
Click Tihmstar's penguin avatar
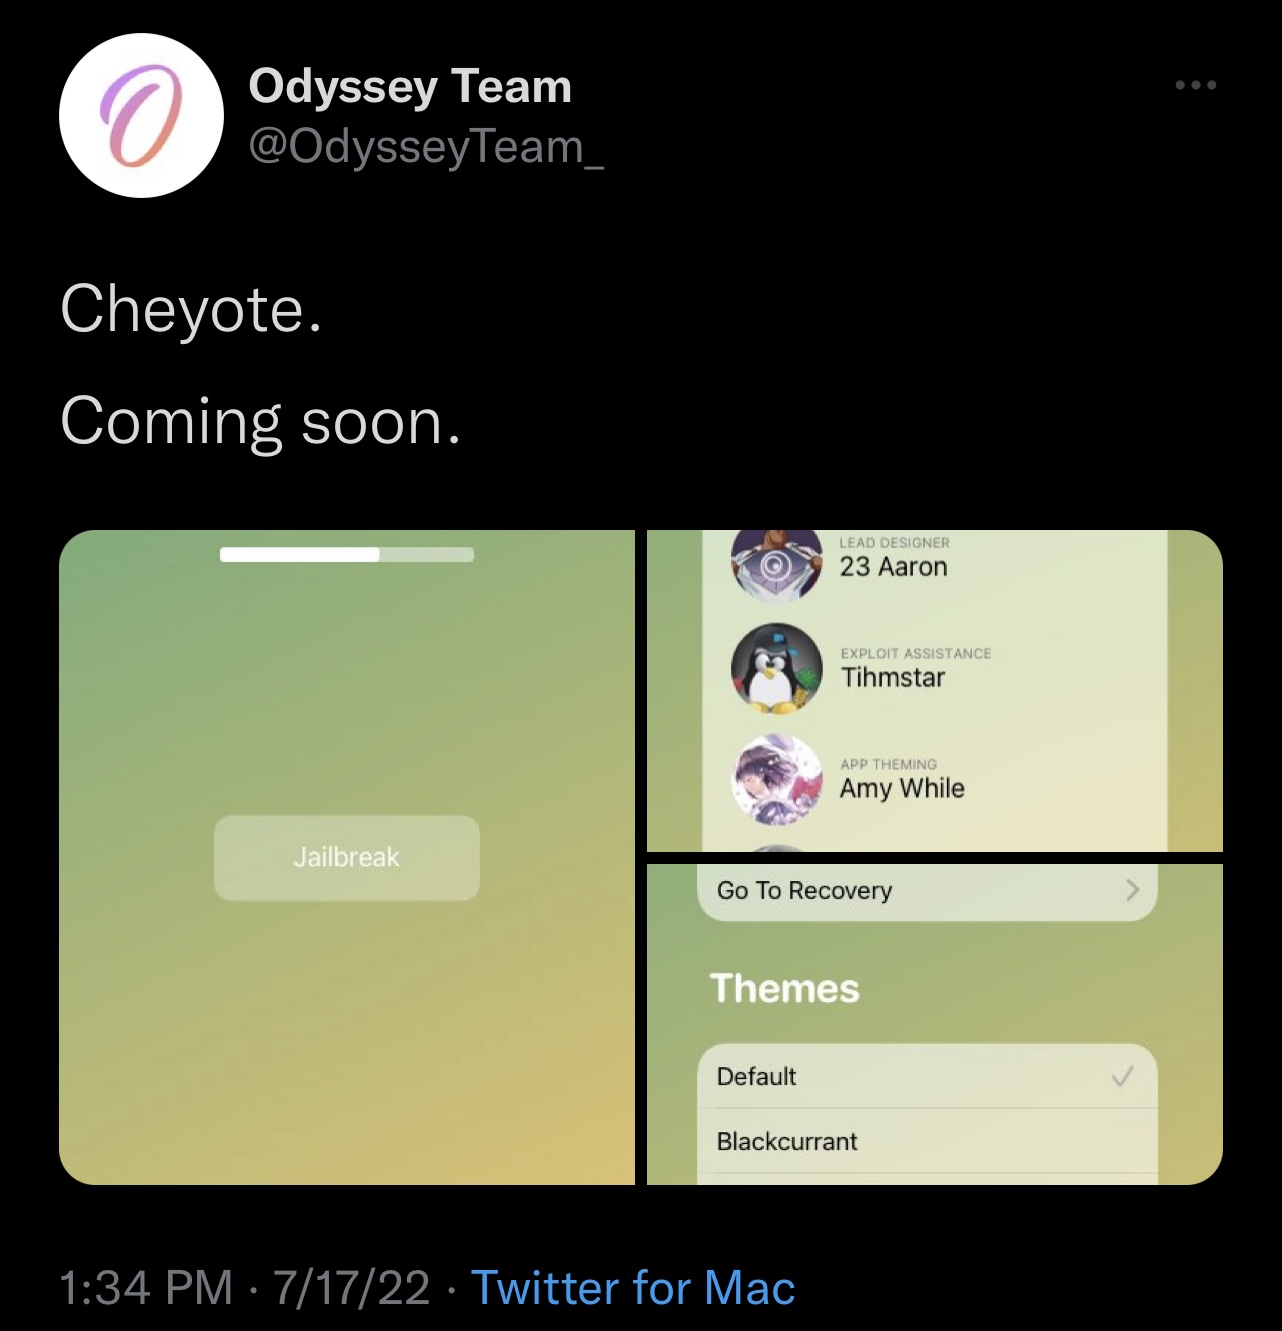point(776,669)
